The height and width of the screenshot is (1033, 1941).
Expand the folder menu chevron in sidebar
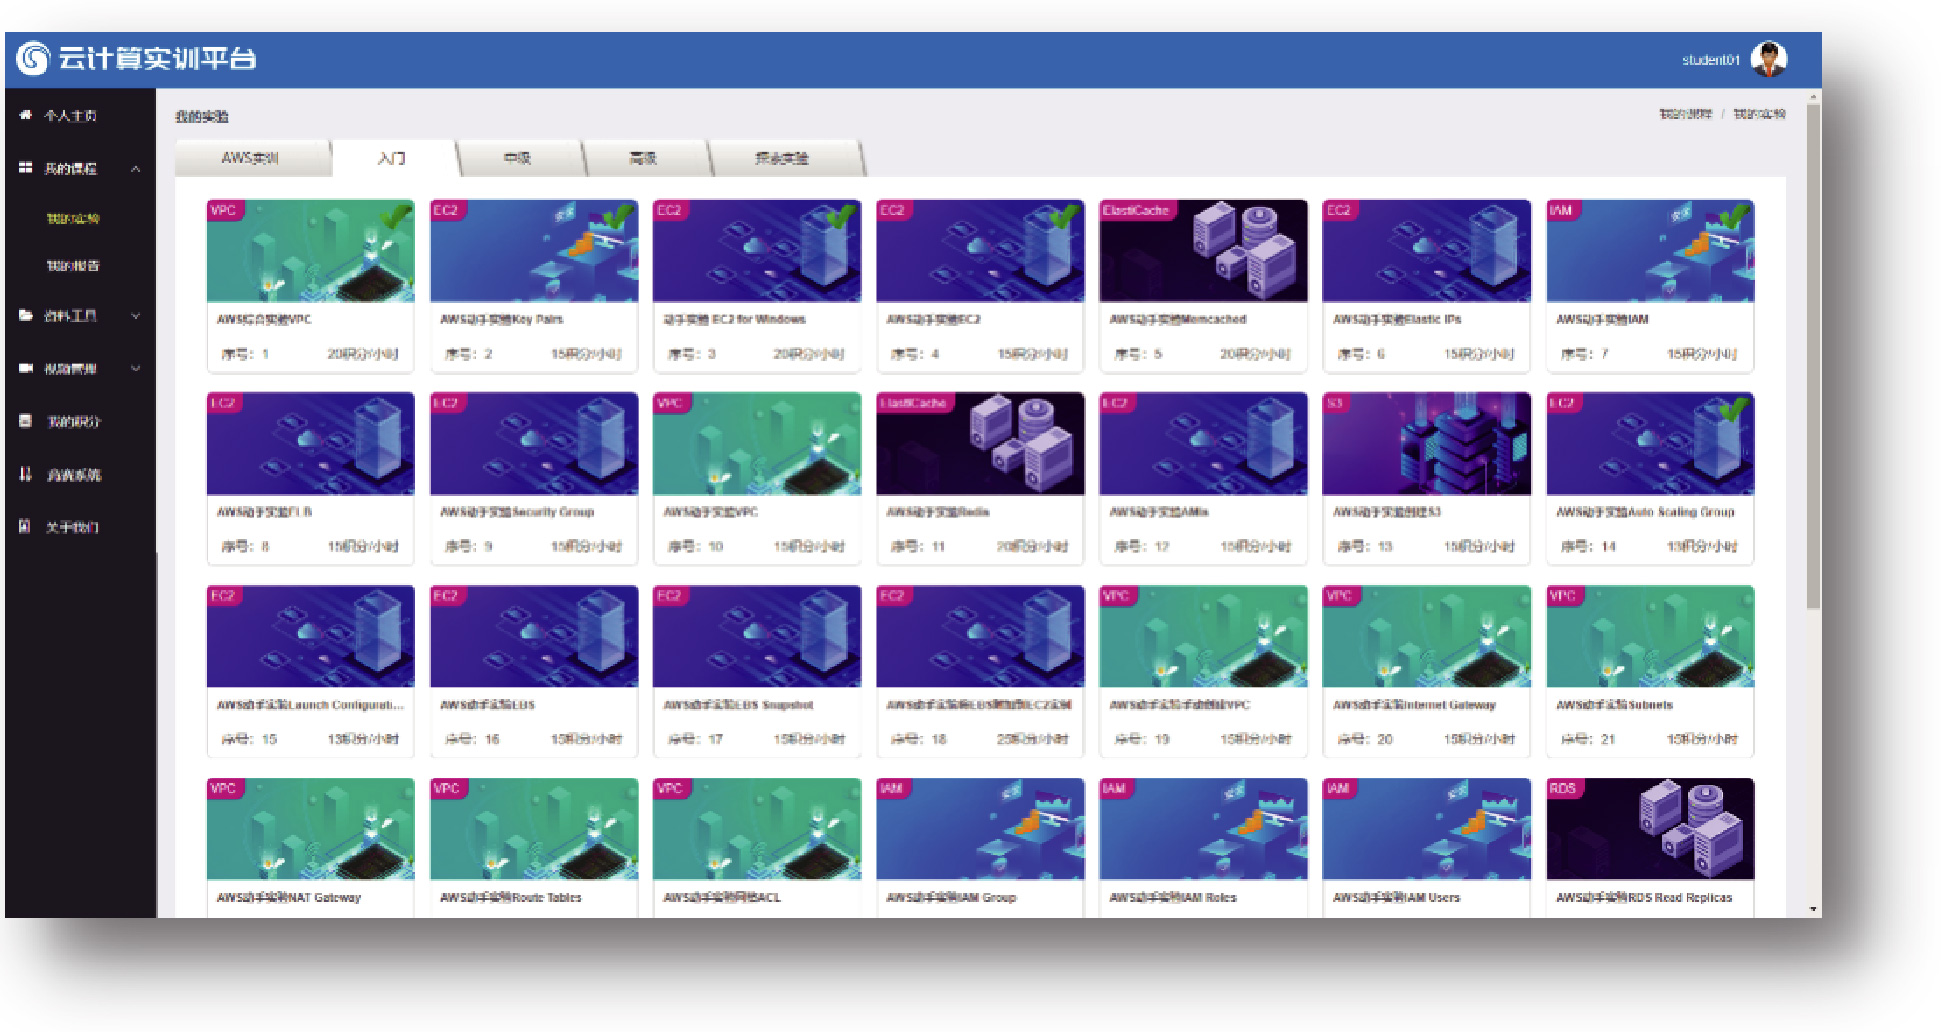point(135,316)
